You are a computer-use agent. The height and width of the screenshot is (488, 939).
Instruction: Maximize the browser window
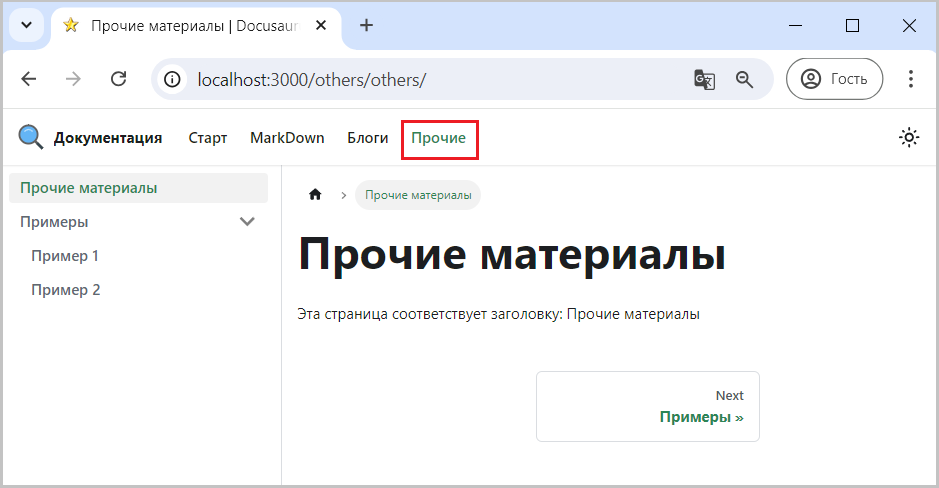(852, 25)
